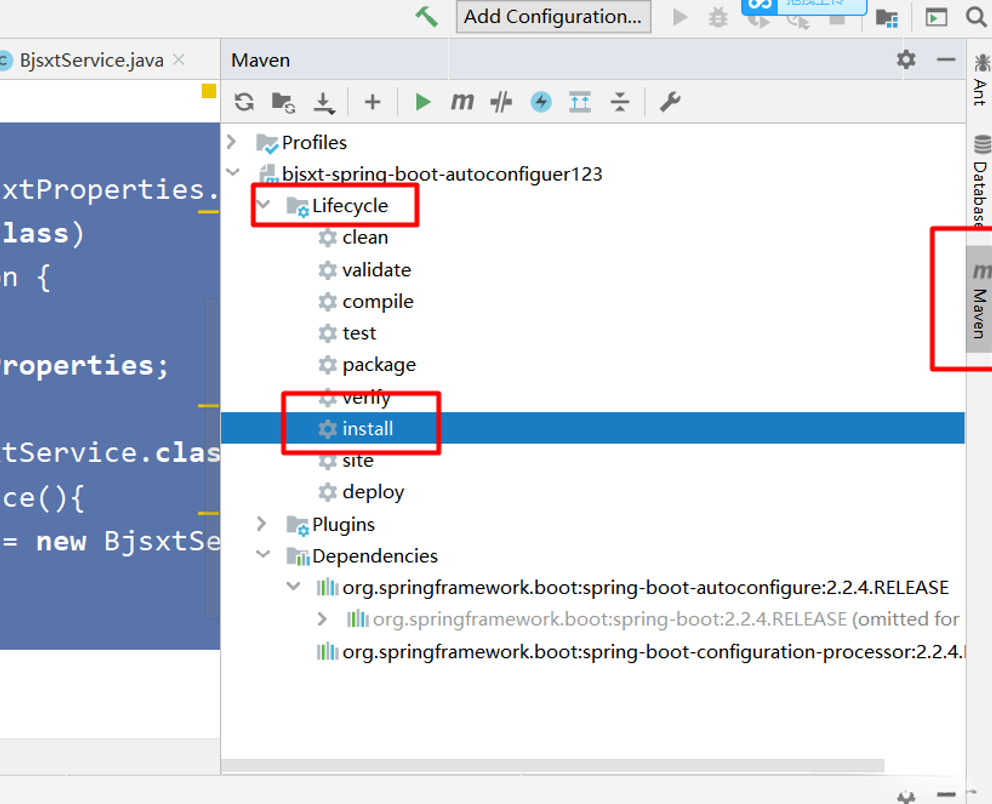992x804 pixels.
Task: Open the Ant side tool tab
Action: pos(980,80)
